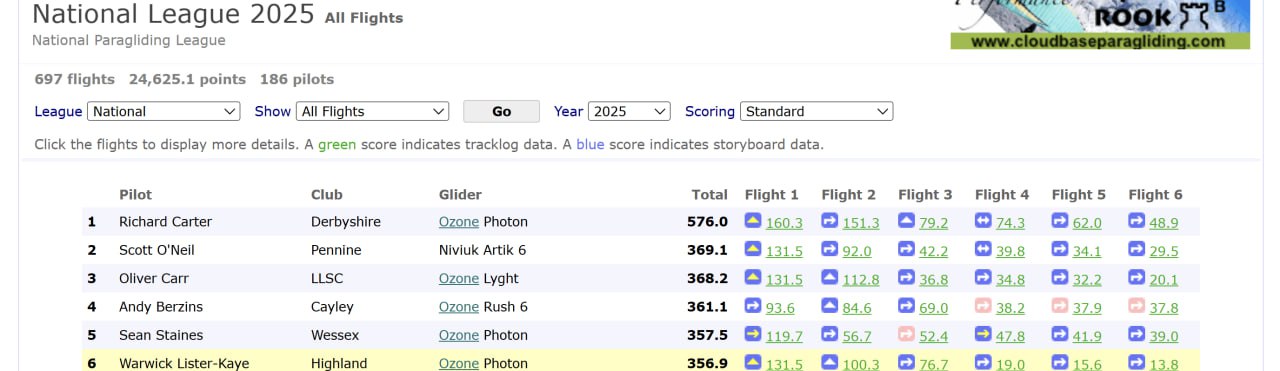Click the arrow icon beside score 119.7
The height and width of the screenshot is (371, 1280).
point(753,335)
